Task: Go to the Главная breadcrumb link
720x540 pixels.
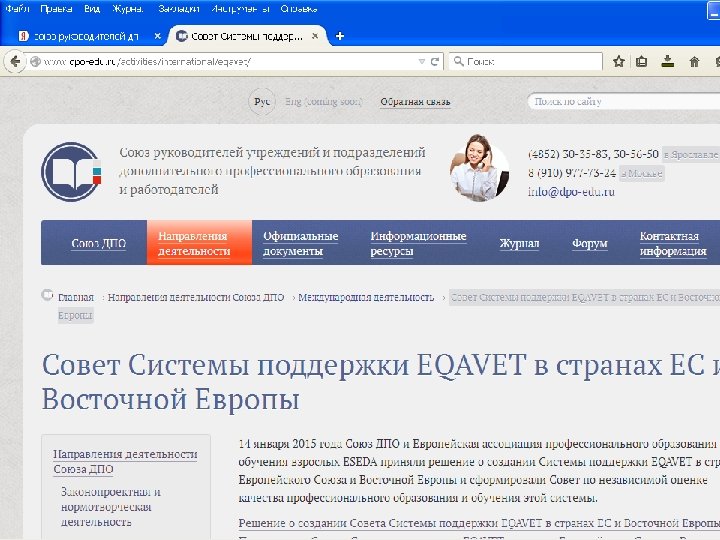Action: click(76, 298)
